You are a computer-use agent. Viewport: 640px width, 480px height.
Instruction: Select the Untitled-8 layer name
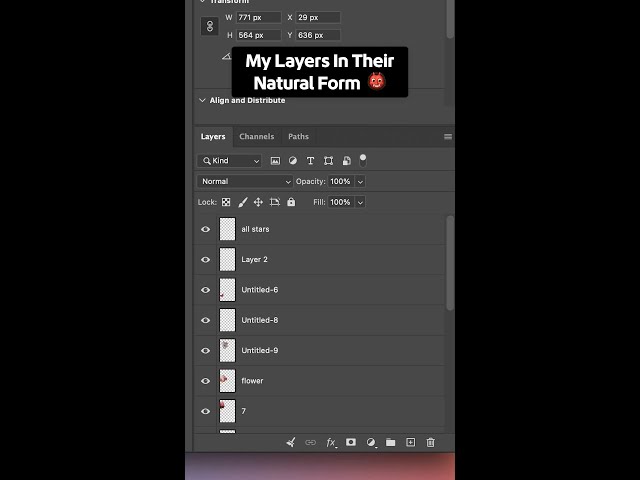260,320
